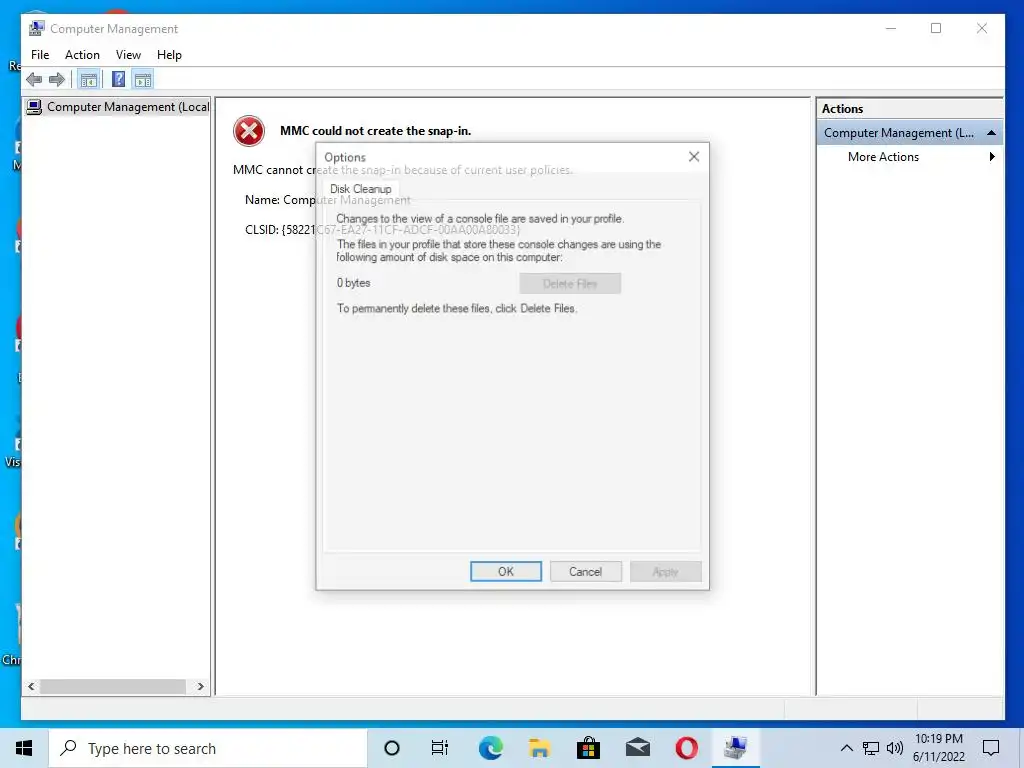Click the Forward arrow in the toolbar

(57, 80)
